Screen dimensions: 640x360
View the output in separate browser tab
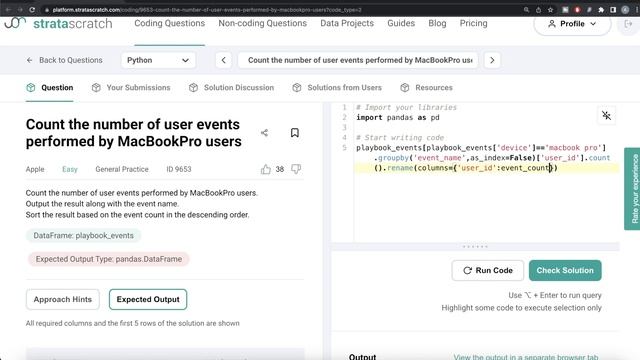click(526, 357)
